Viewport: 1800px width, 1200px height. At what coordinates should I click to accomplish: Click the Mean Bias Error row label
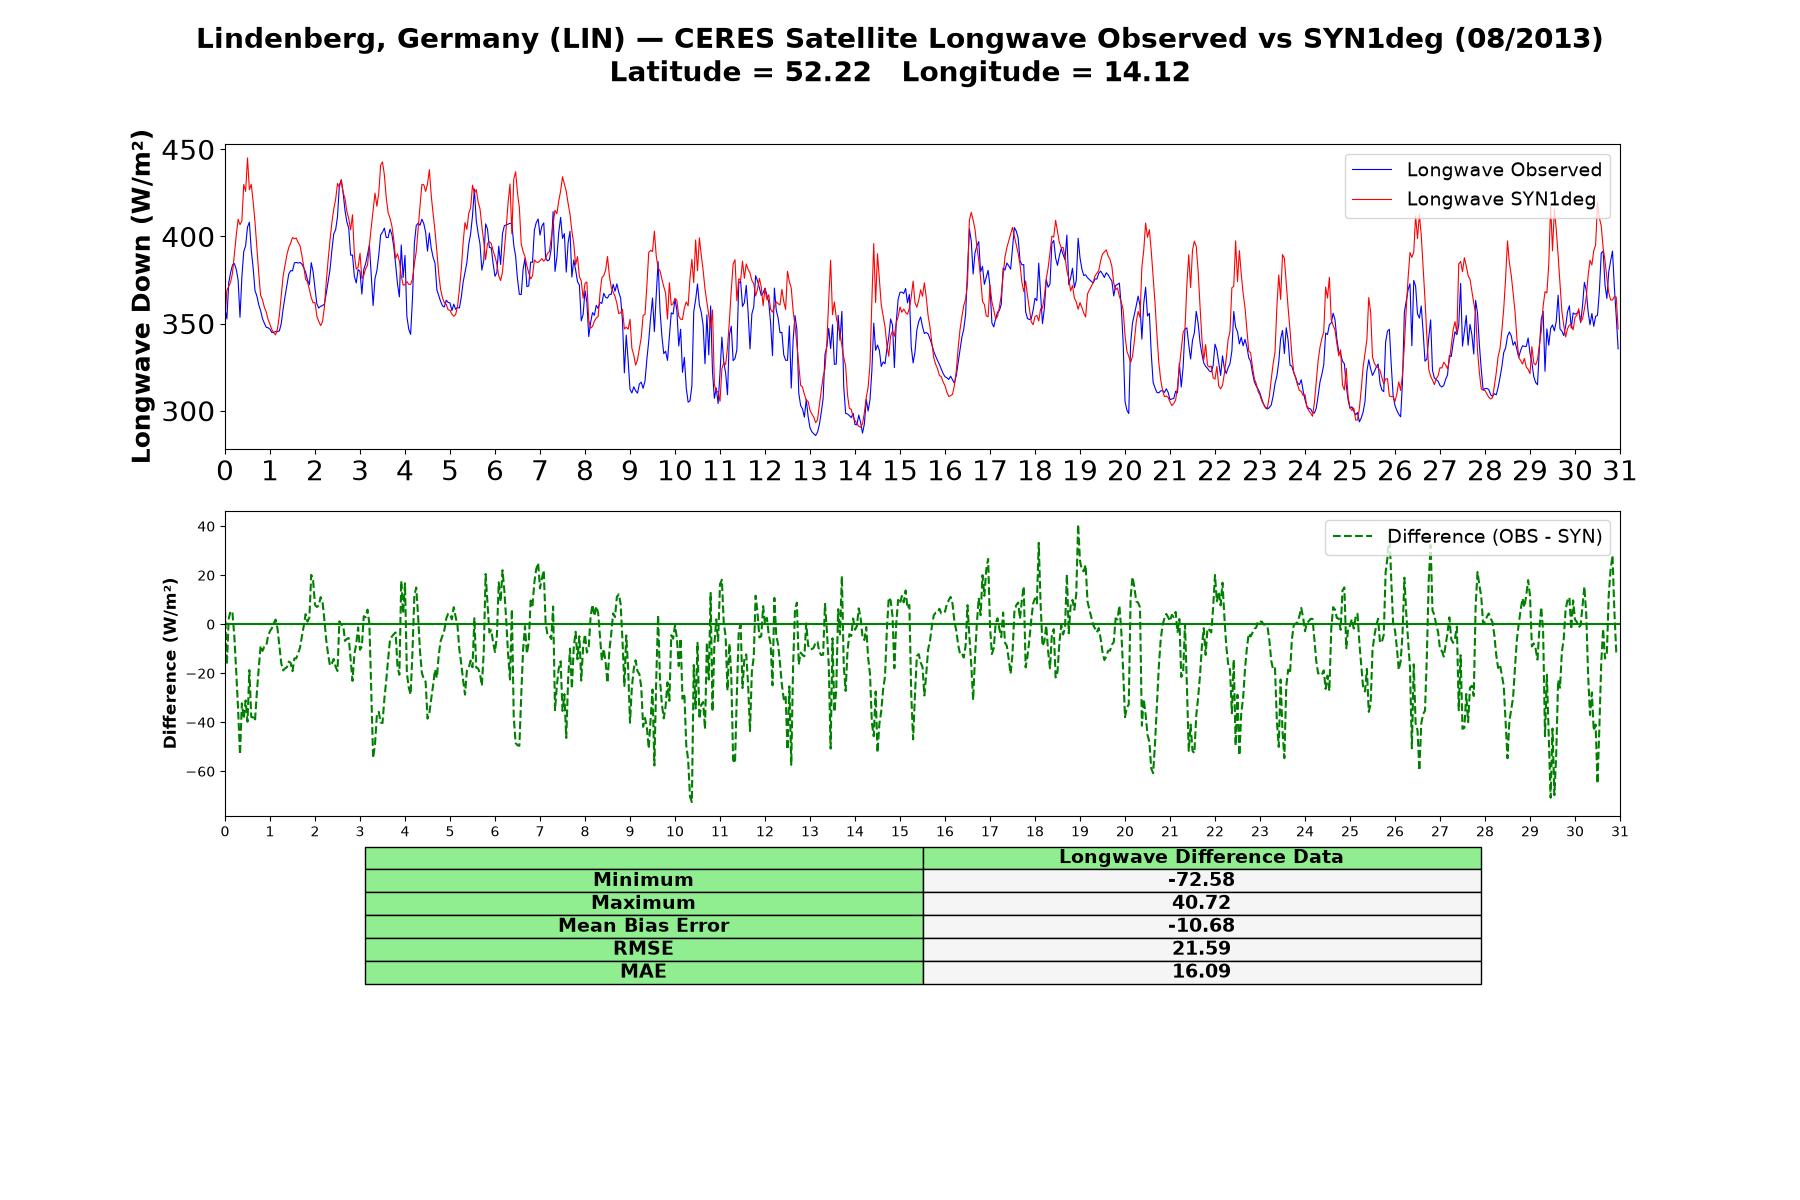coord(643,926)
